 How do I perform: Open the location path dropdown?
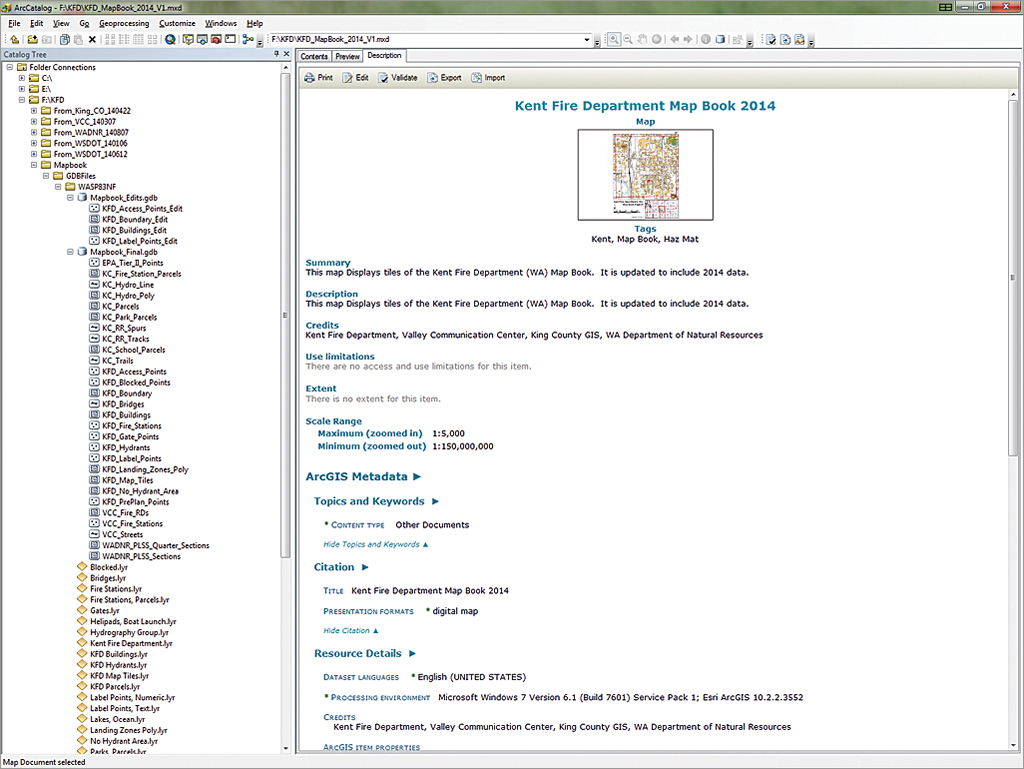586,39
